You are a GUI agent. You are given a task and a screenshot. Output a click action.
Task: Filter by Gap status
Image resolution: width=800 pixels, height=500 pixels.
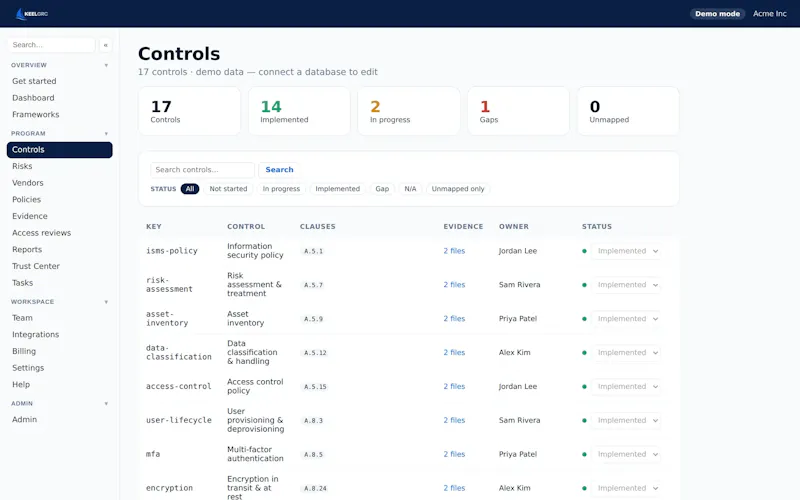point(382,189)
